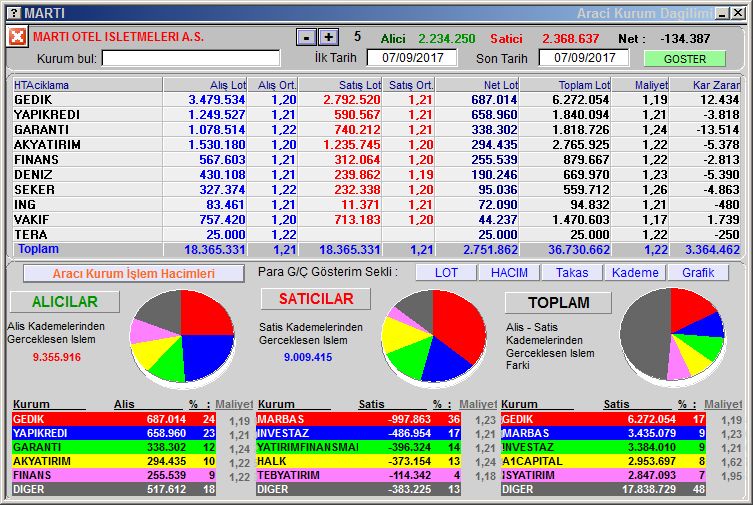Click red GEDIK row in buyers list
The image size is (753, 505).
(x=114, y=419)
